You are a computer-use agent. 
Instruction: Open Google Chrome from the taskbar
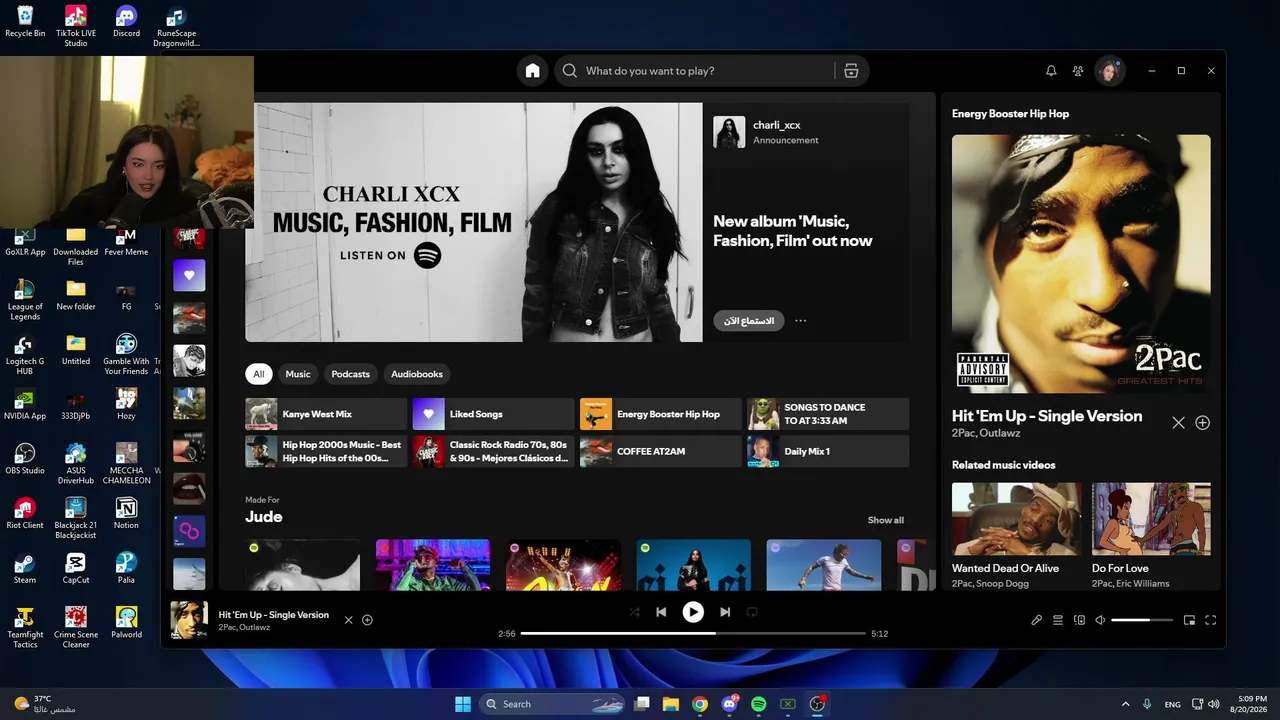tap(700, 704)
